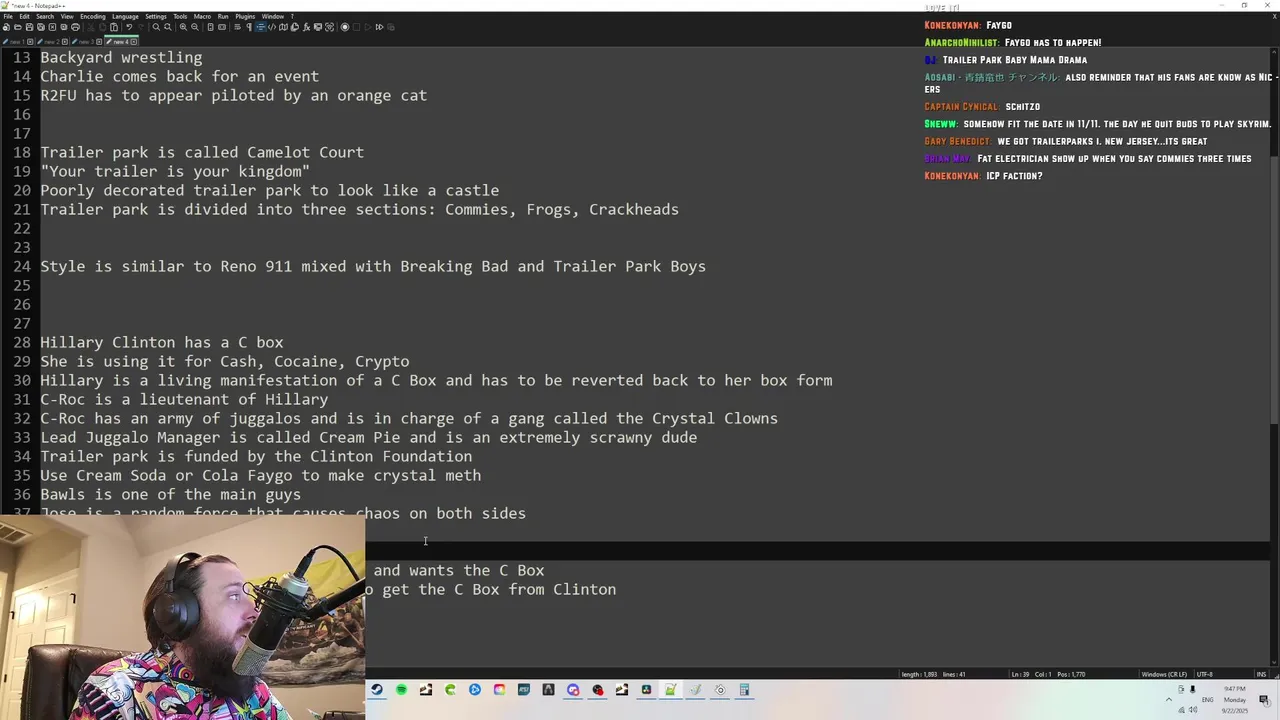Open Find with the magnifier icon
Image resolution: width=1280 pixels, height=720 pixels.
pos(156,27)
